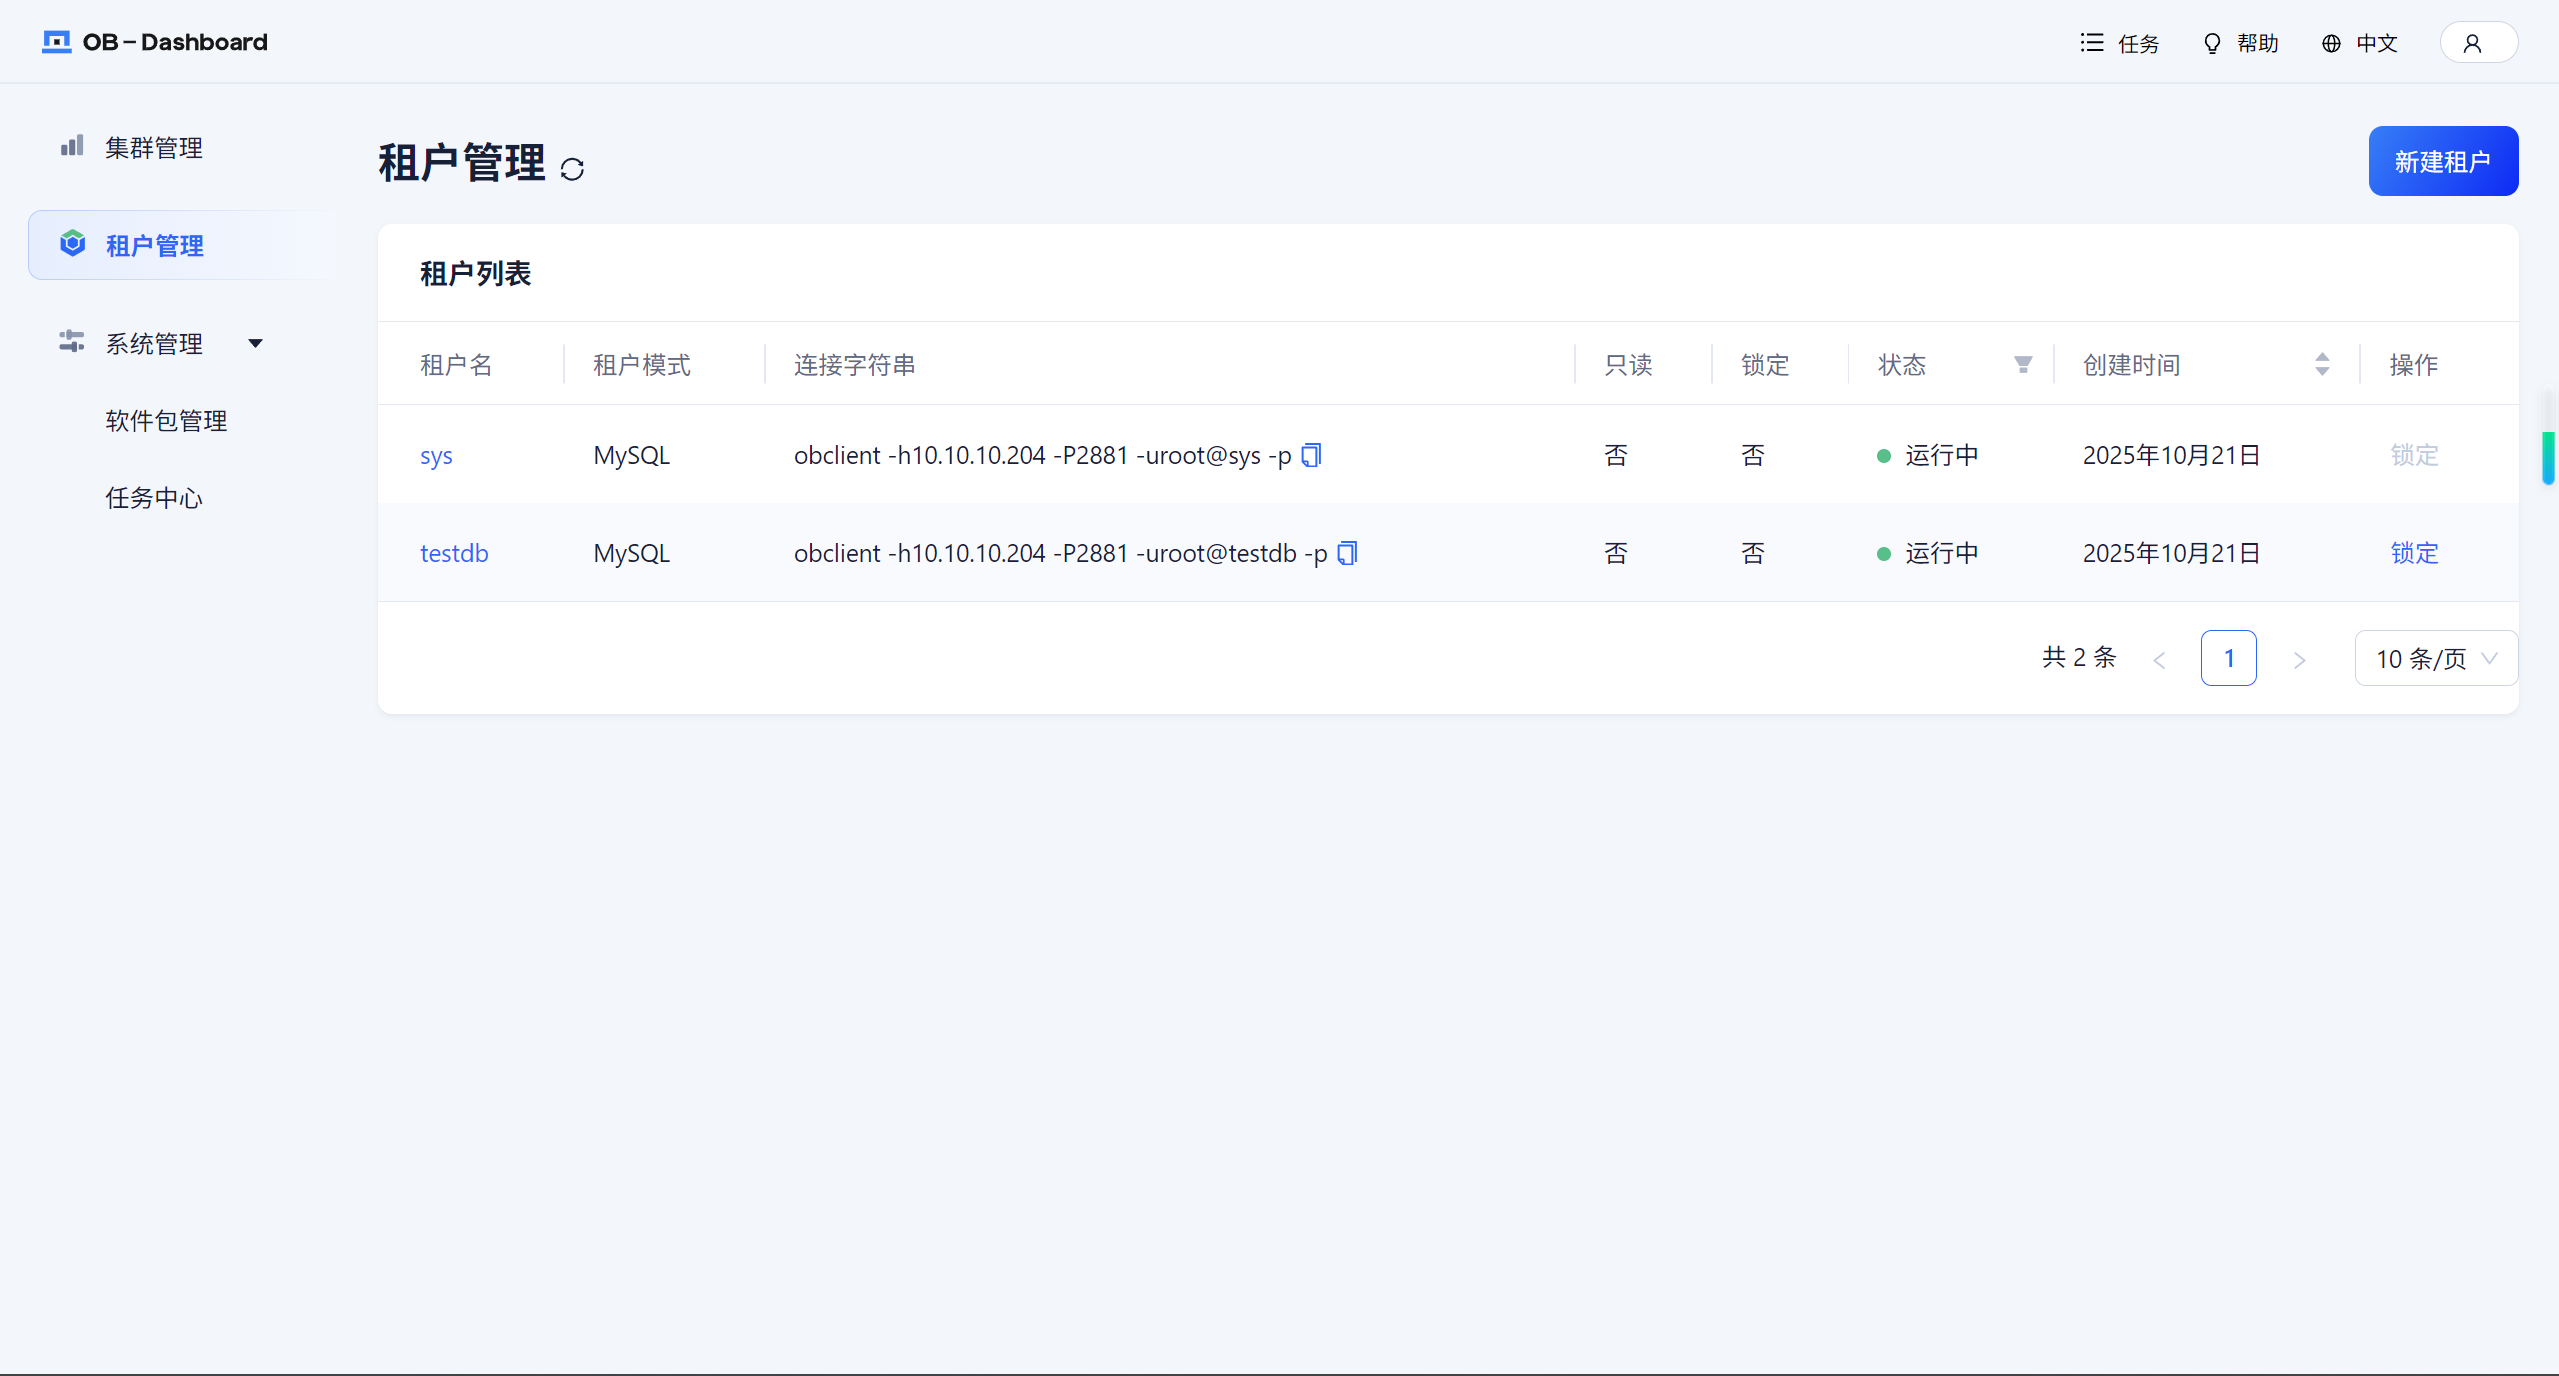This screenshot has width=2559, height=1376.
Task: Click the refresh icon beside 租户管理 title
Action: [572, 169]
